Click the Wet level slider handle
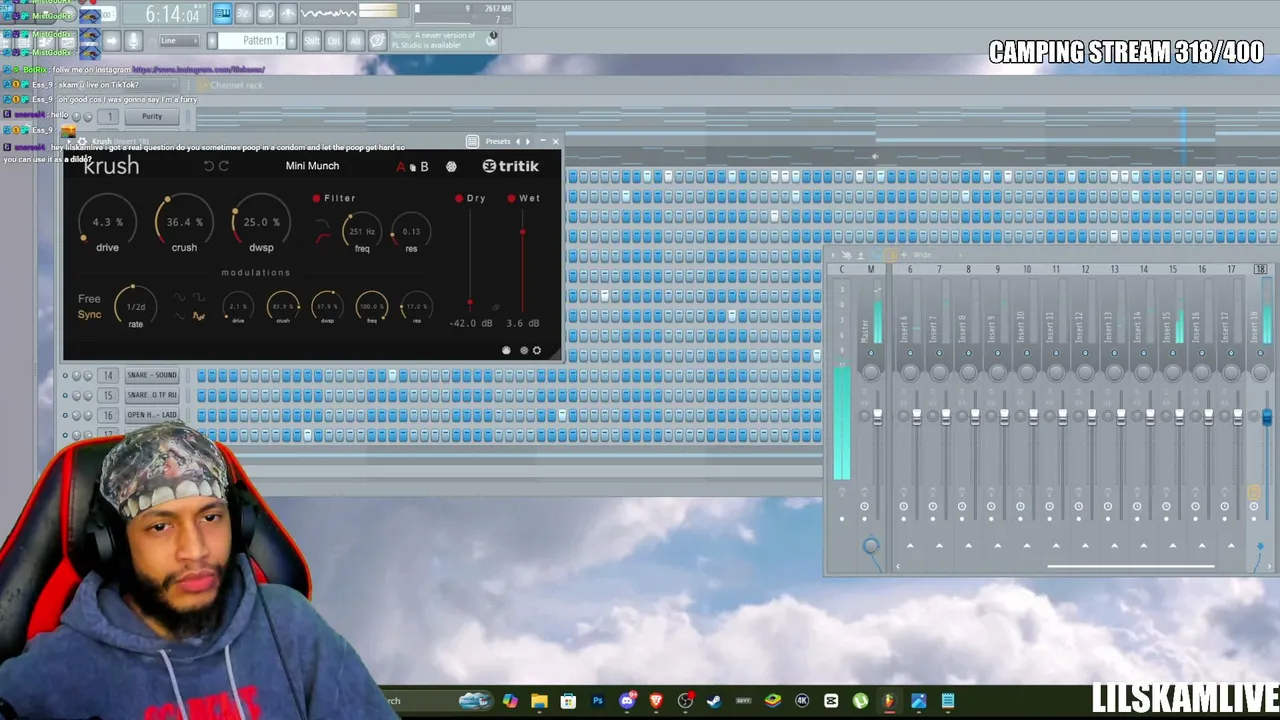 click(522, 232)
